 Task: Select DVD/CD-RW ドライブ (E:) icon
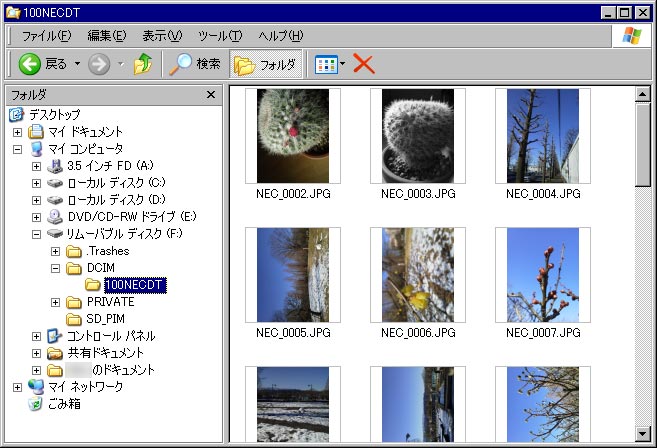tap(55, 217)
